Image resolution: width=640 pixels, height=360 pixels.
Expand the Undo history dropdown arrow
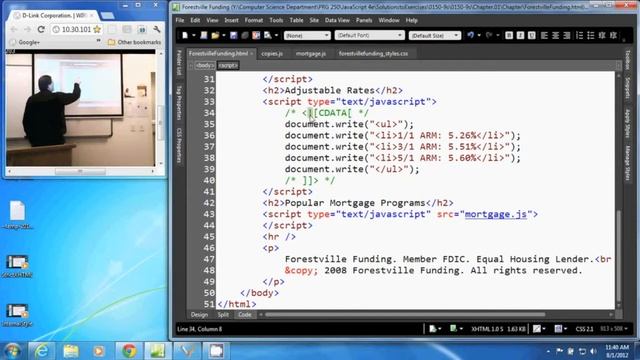click(479, 36)
